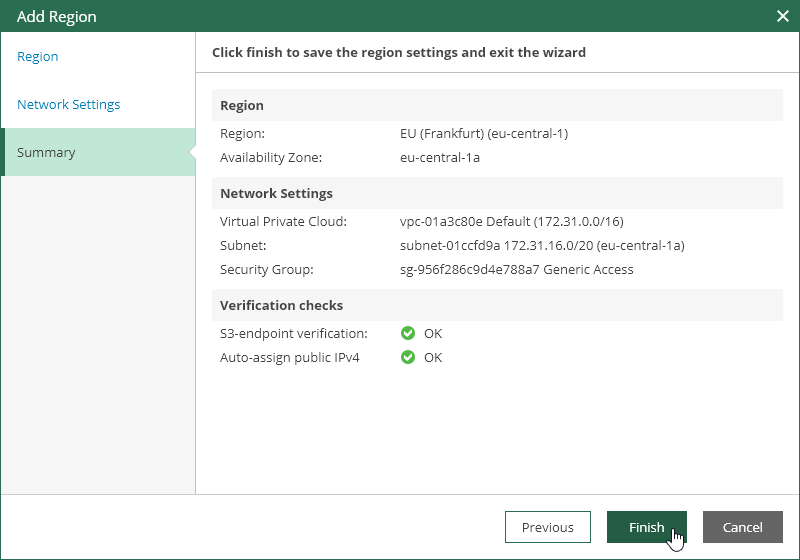Click the subnet-01ccfd9a subnet value

click(x=542, y=245)
